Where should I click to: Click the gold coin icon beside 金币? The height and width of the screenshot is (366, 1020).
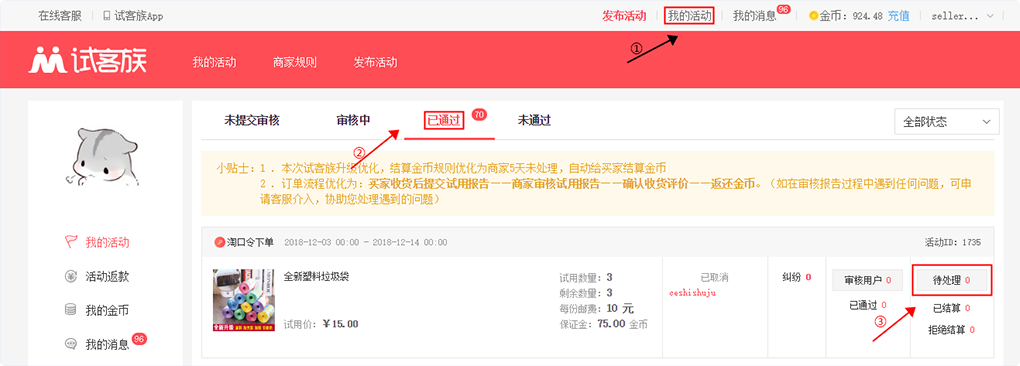(813, 16)
